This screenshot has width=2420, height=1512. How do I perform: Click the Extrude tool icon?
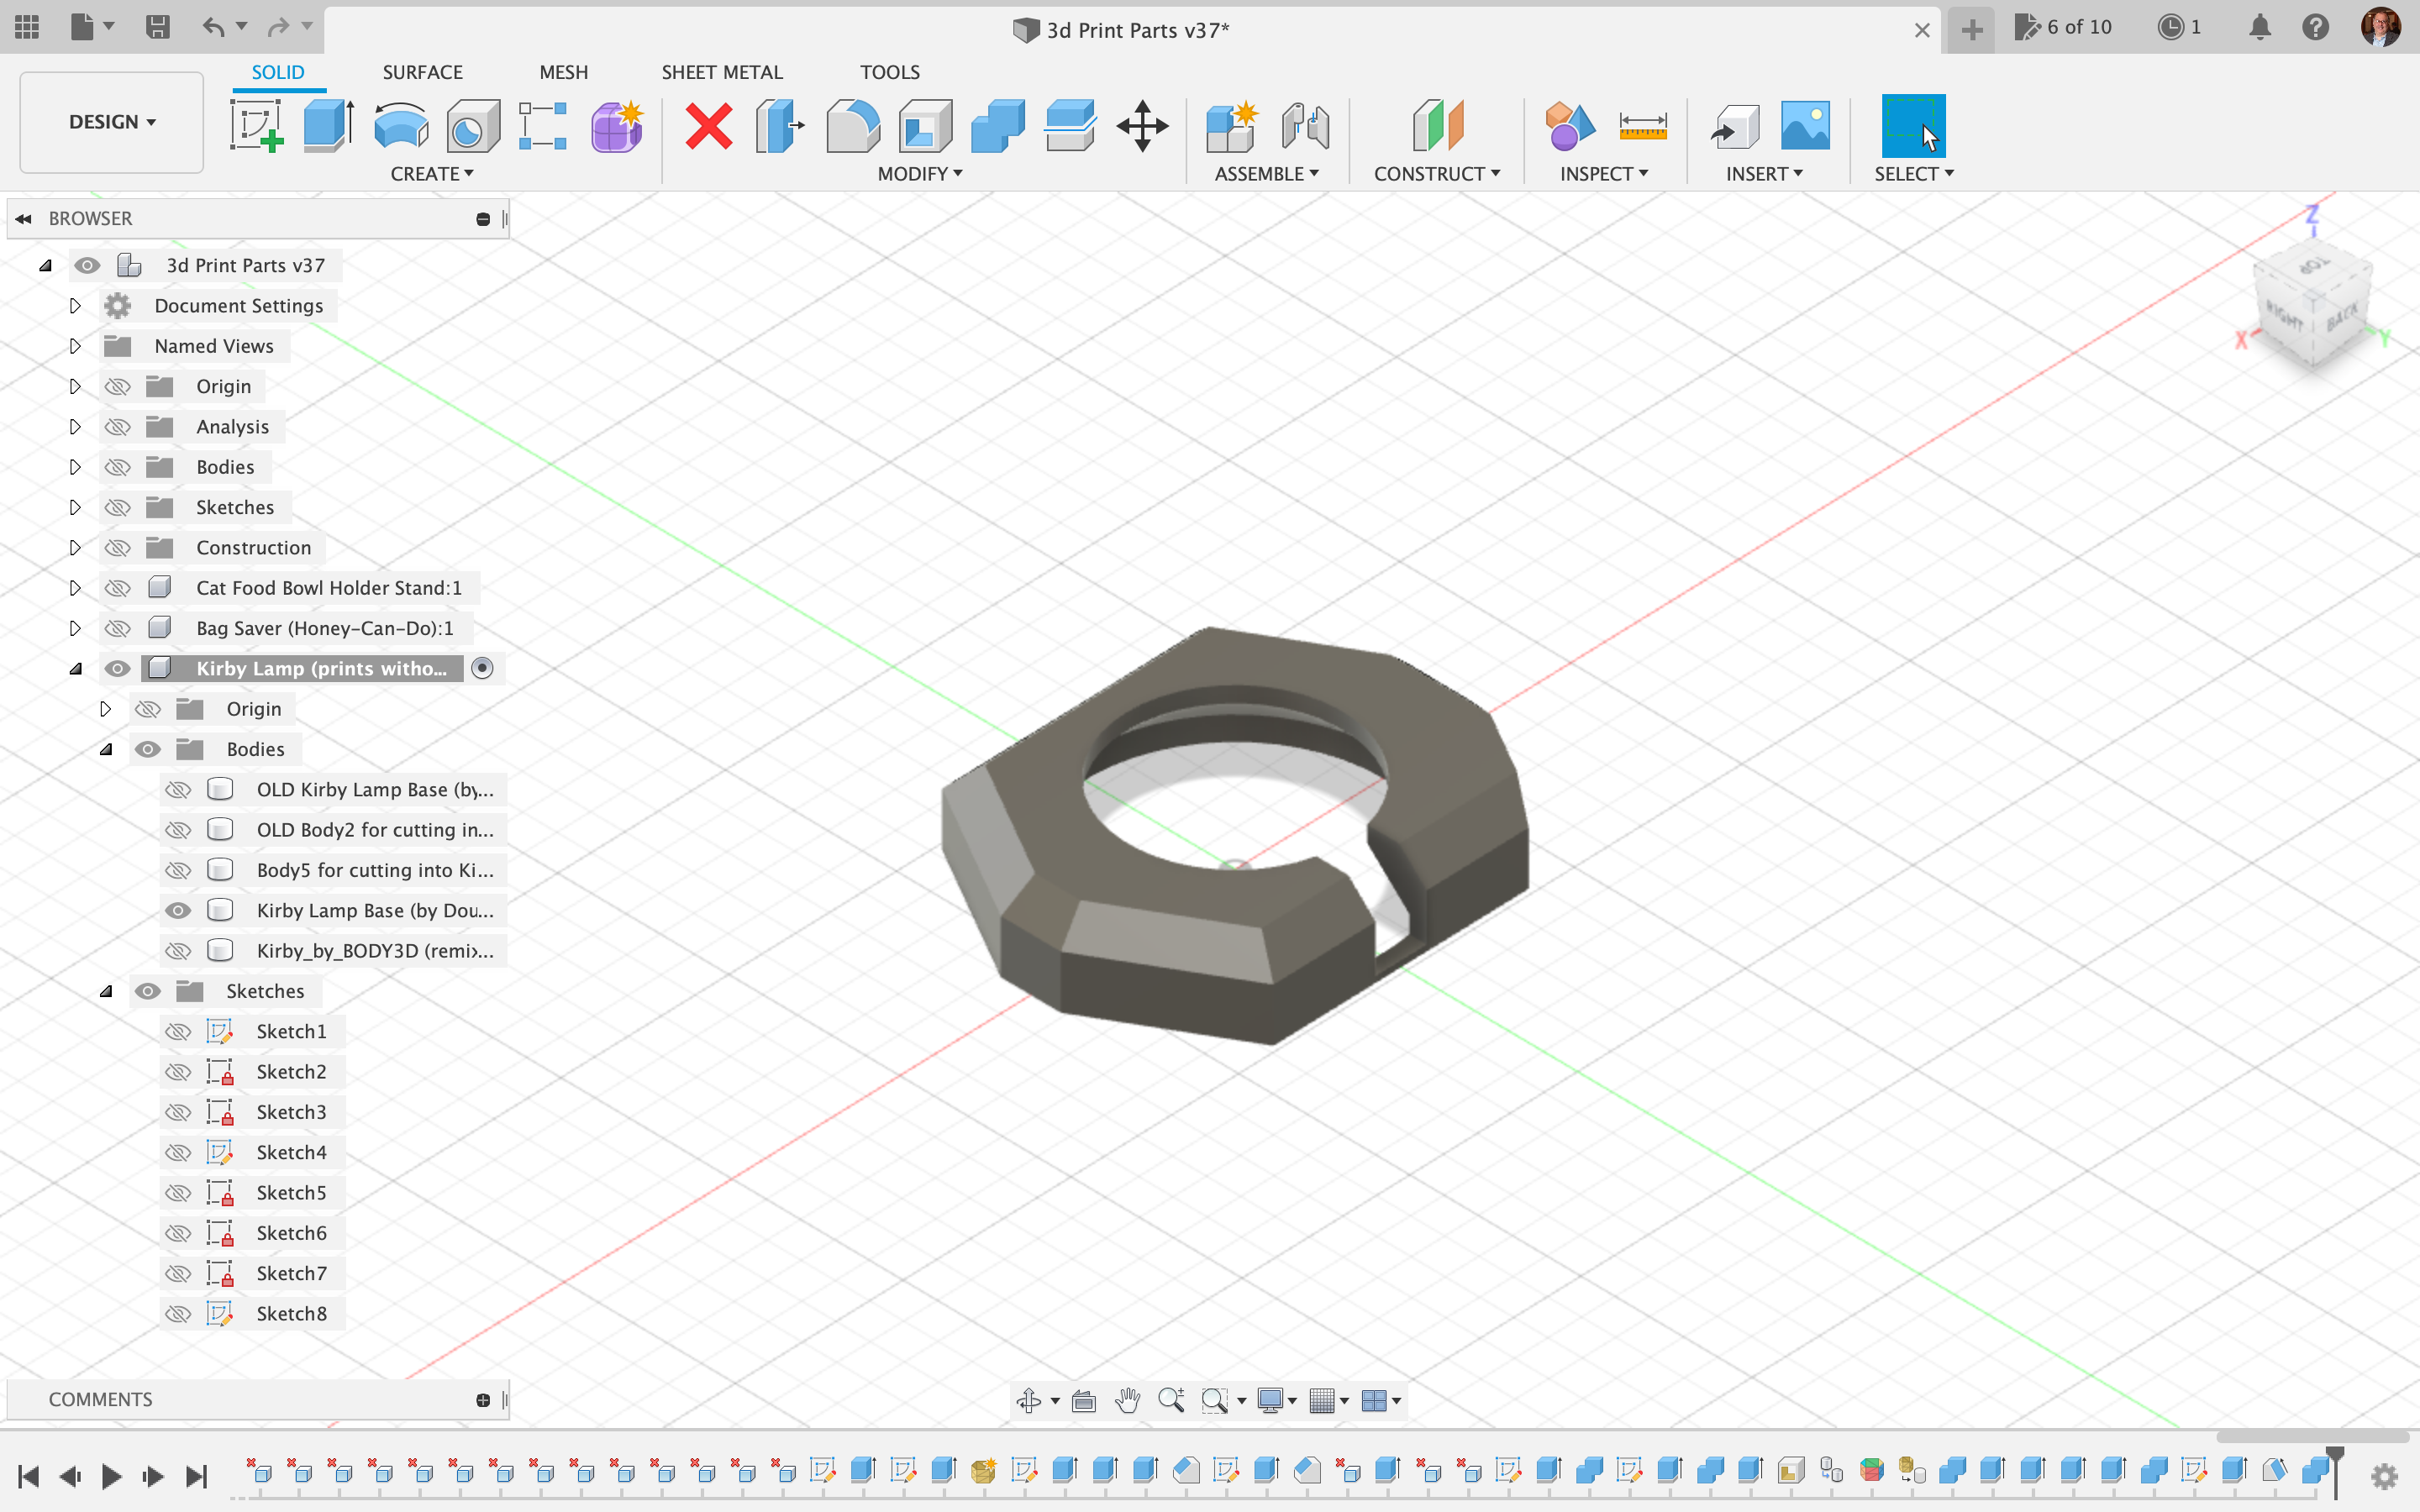click(328, 126)
